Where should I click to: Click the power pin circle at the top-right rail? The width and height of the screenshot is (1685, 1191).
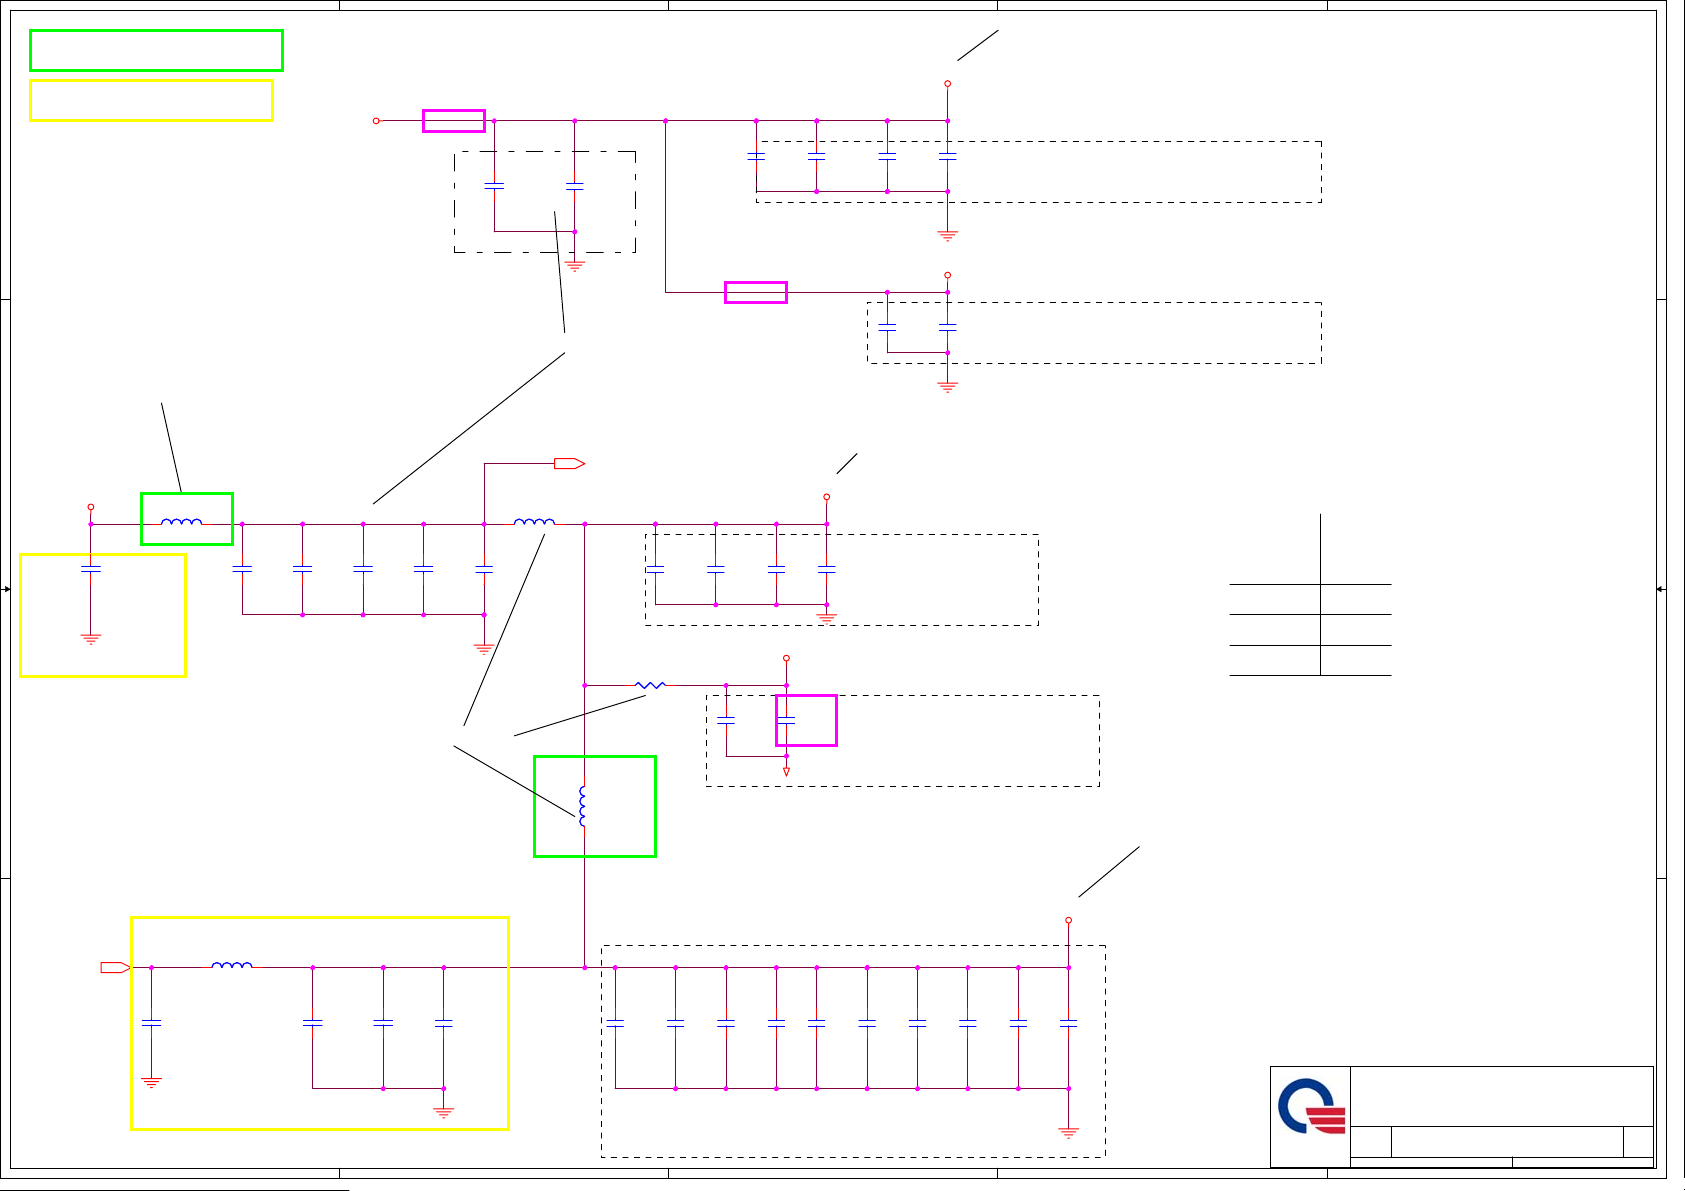coord(948,84)
